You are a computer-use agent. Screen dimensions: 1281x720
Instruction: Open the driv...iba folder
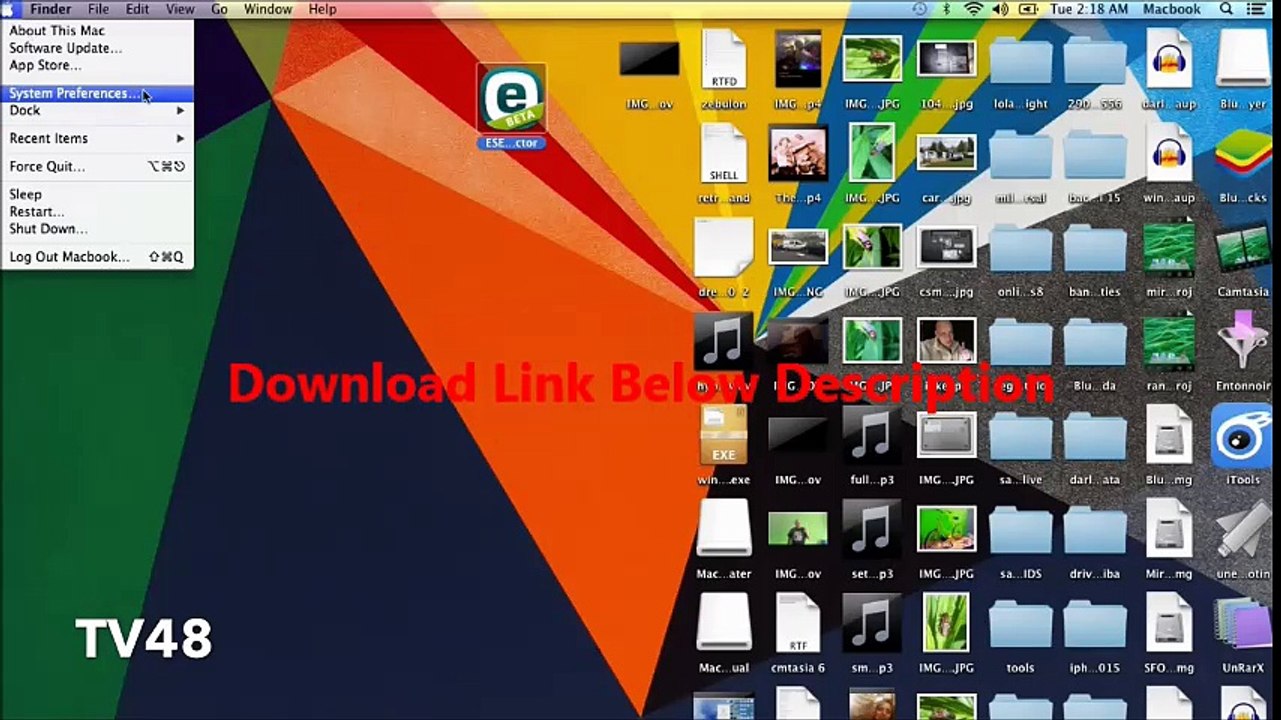(1095, 532)
